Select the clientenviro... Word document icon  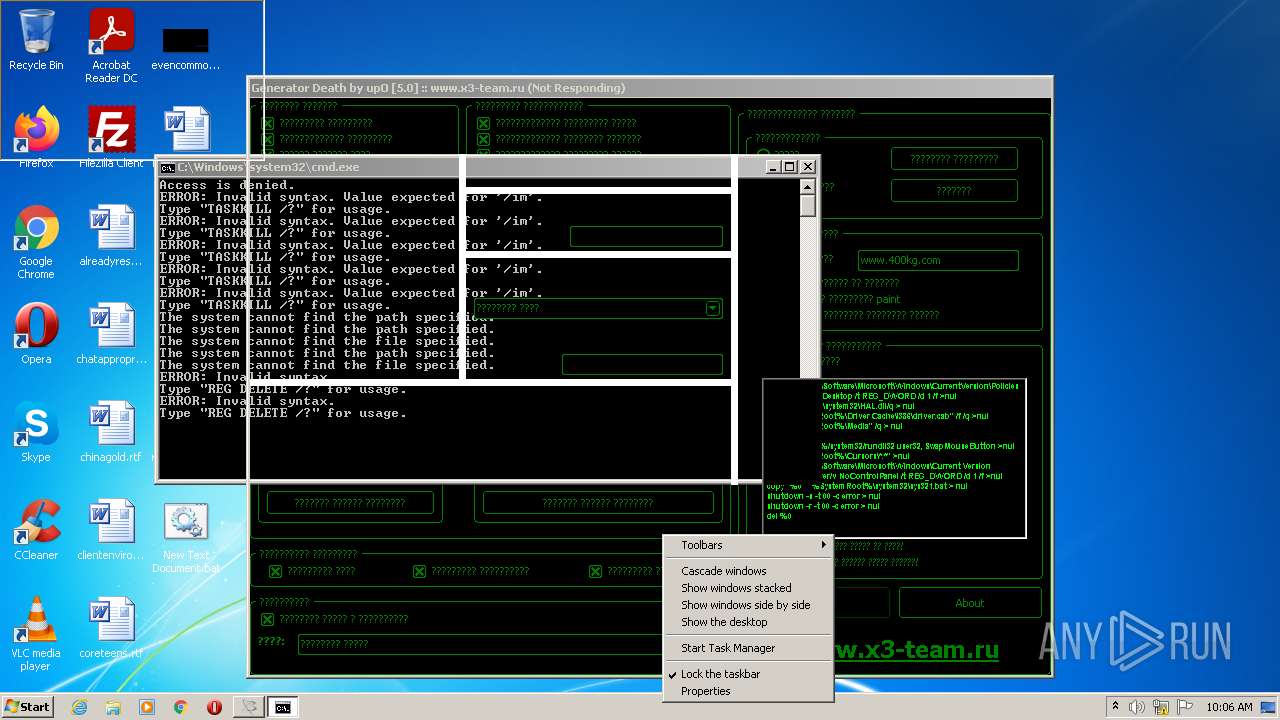111,530
